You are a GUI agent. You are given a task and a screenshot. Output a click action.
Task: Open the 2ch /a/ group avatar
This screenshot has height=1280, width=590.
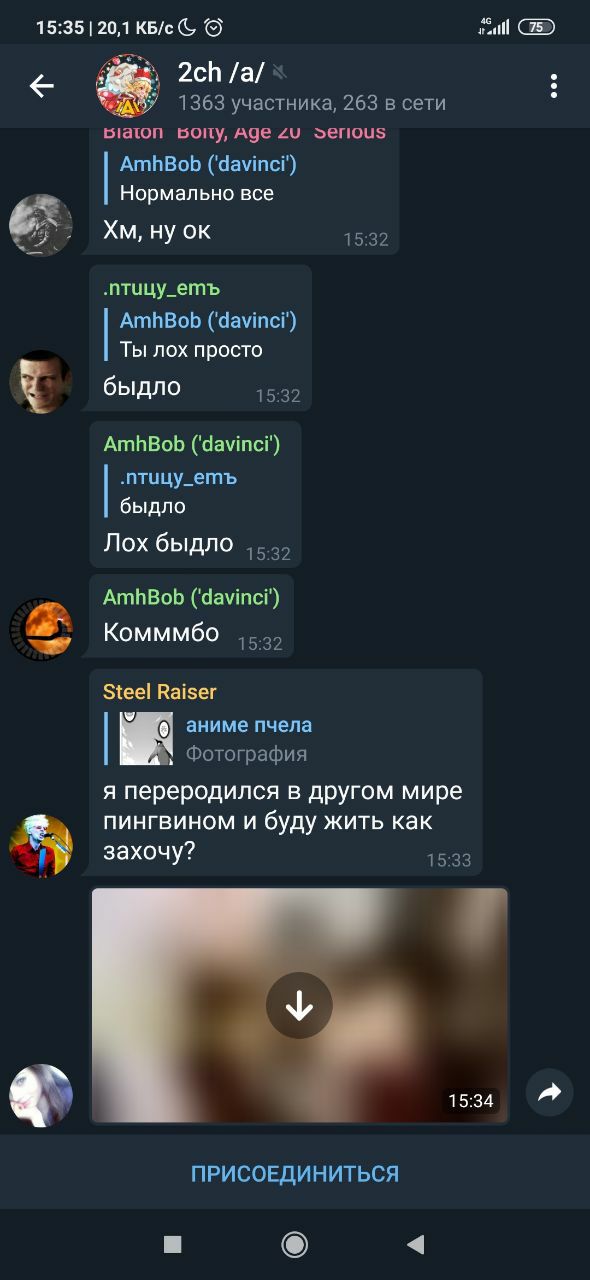coord(128,86)
